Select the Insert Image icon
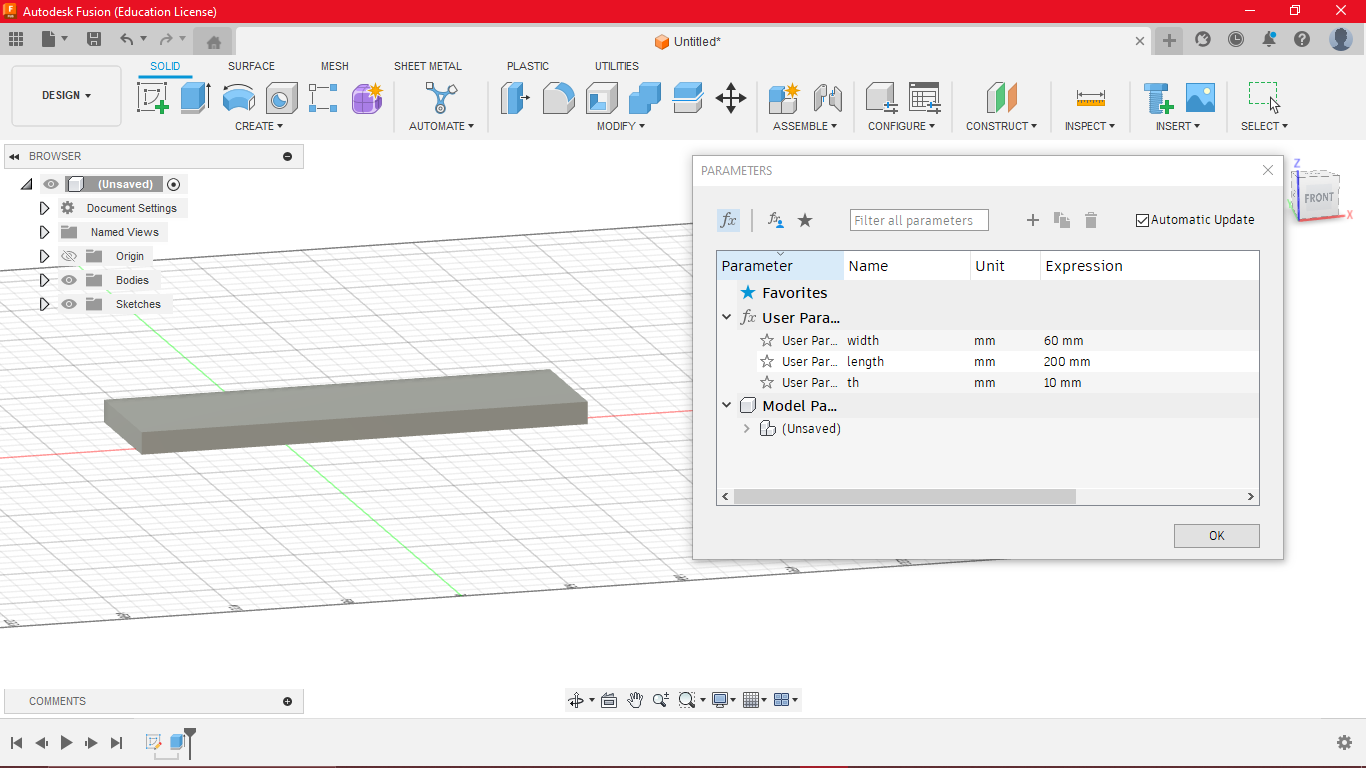The image size is (1366, 768). (1200, 98)
